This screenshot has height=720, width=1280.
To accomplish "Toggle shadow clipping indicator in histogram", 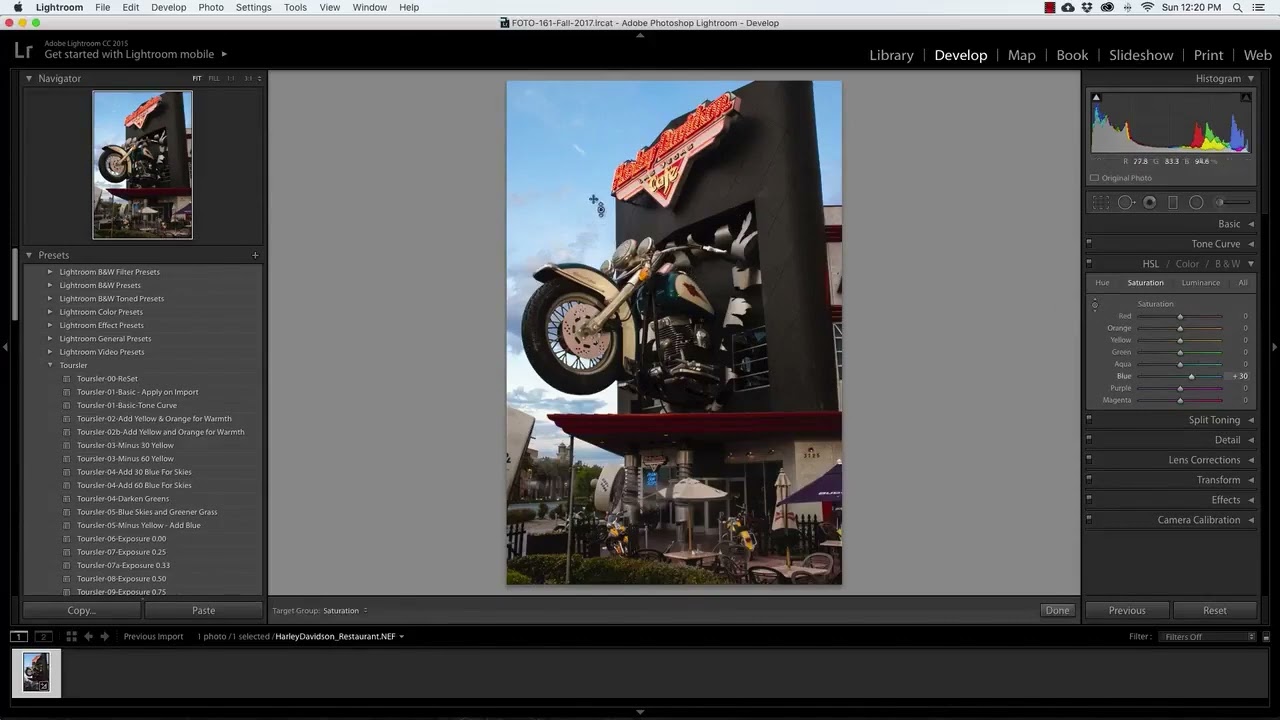I will pyautogui.click(x=1096, y=97).
